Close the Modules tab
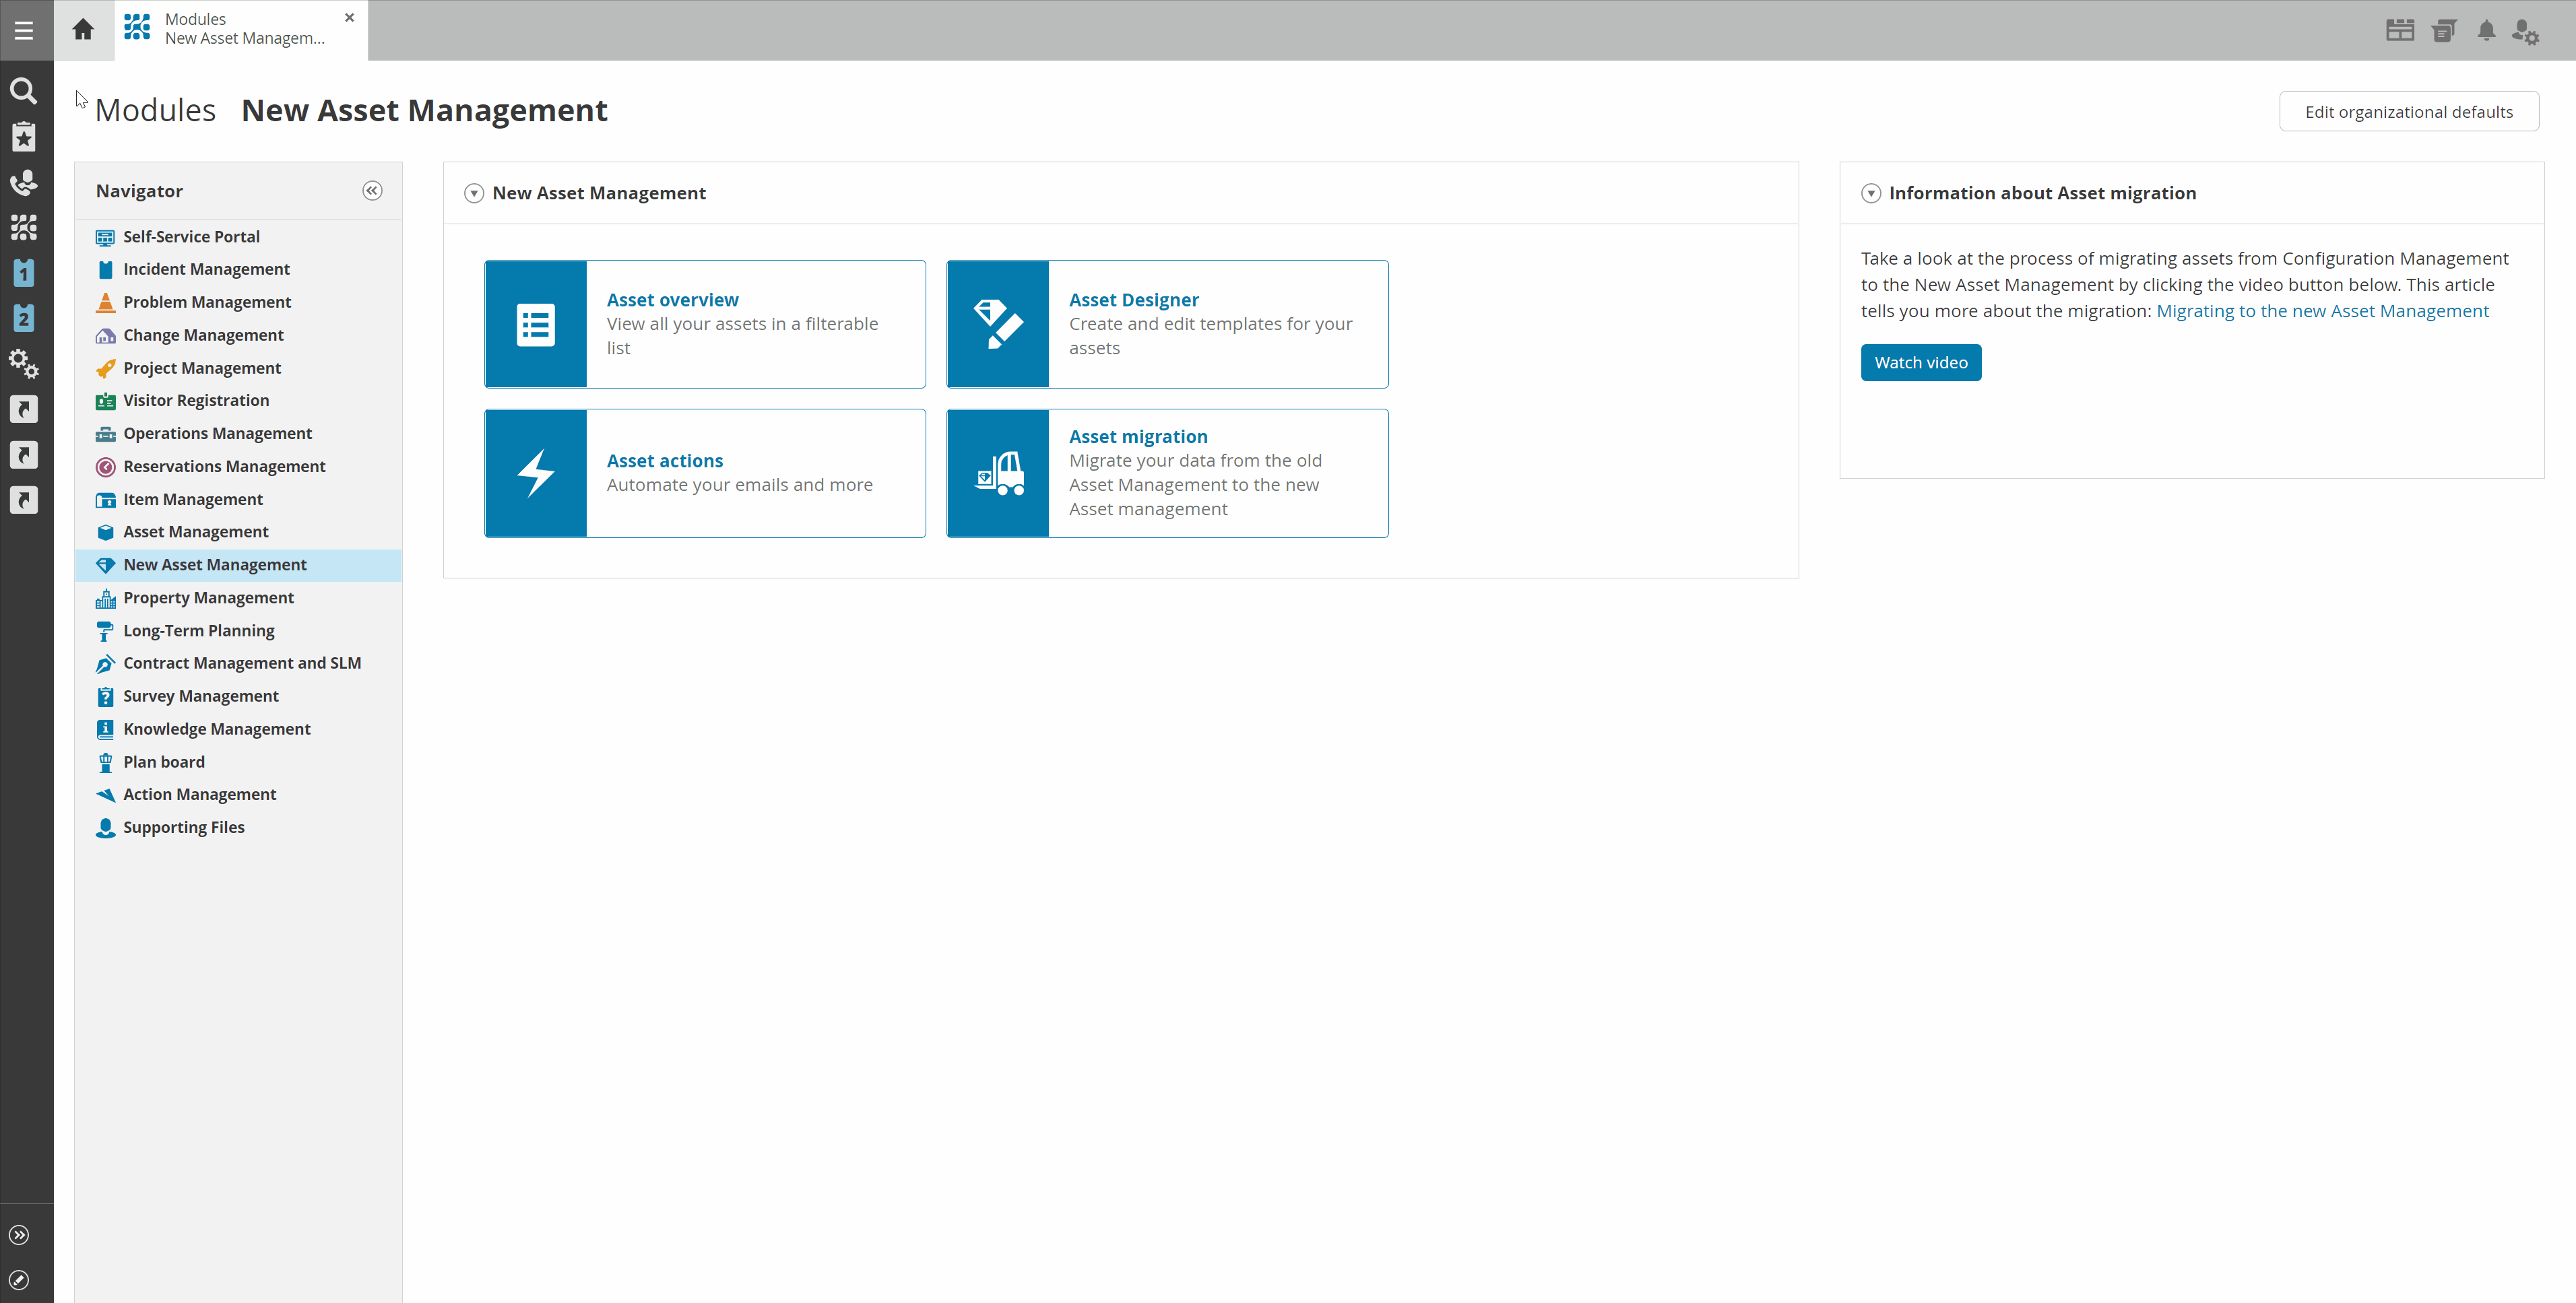 click(349, 18)
